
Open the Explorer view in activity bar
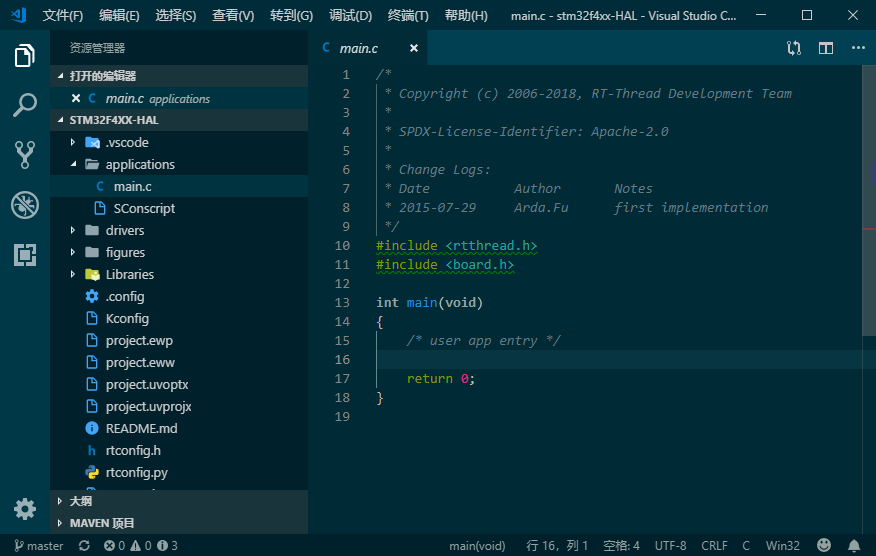[25, 56]
